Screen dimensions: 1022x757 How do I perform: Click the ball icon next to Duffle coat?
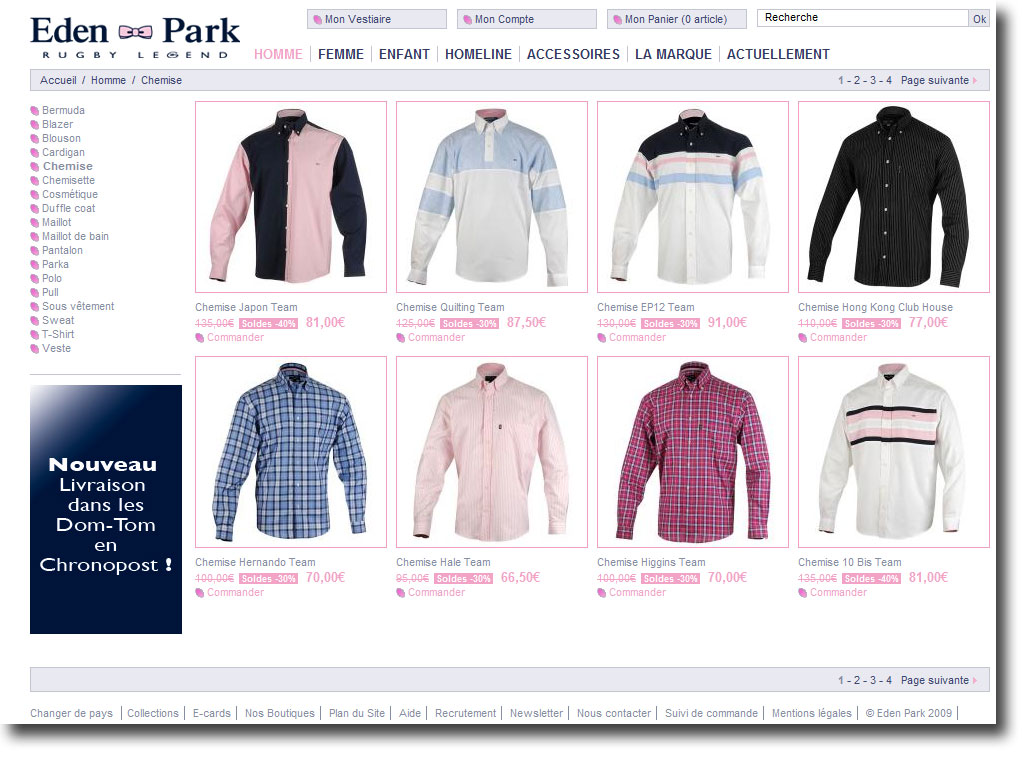(35, 208)
